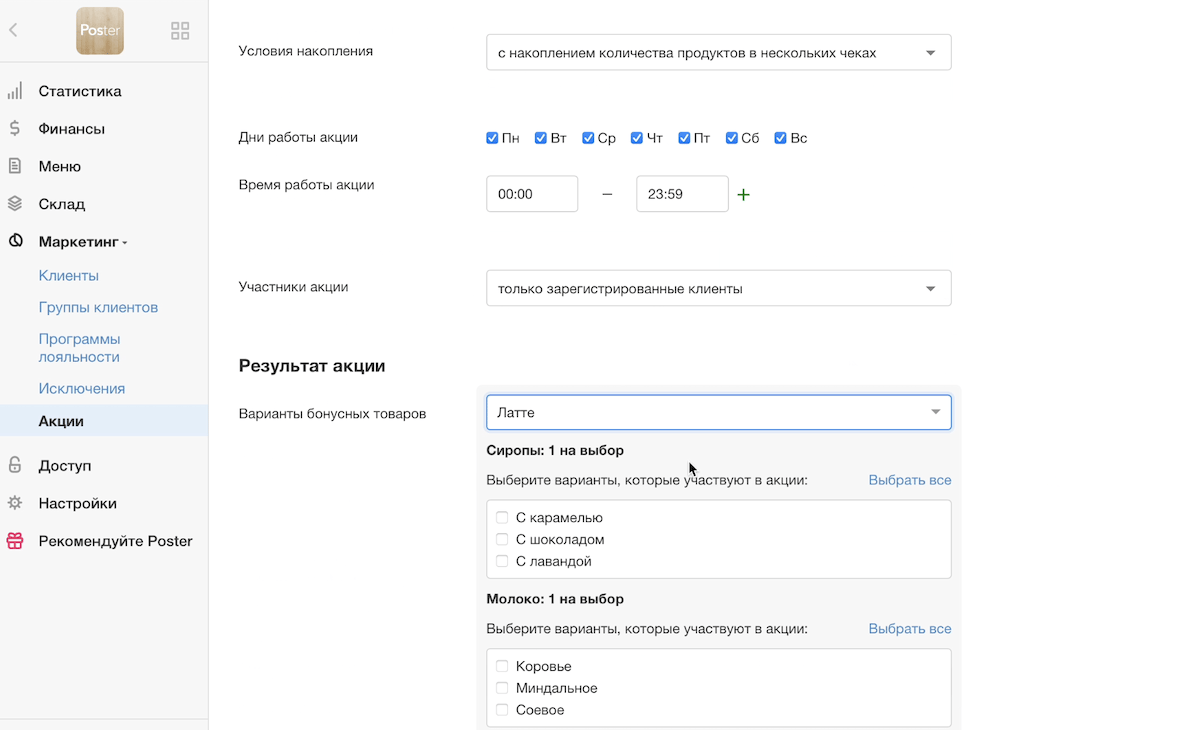Go to Клиенты in the Marketing submenu

pos(68,275)
